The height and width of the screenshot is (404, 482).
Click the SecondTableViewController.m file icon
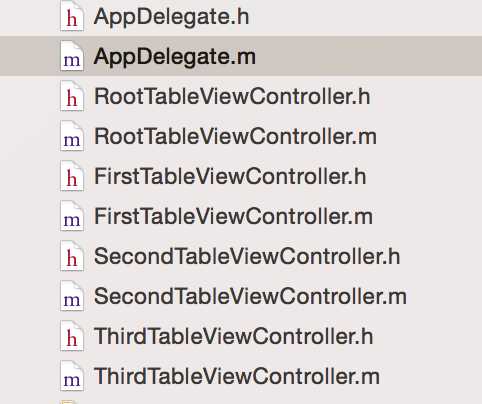[x=72, y=296]
